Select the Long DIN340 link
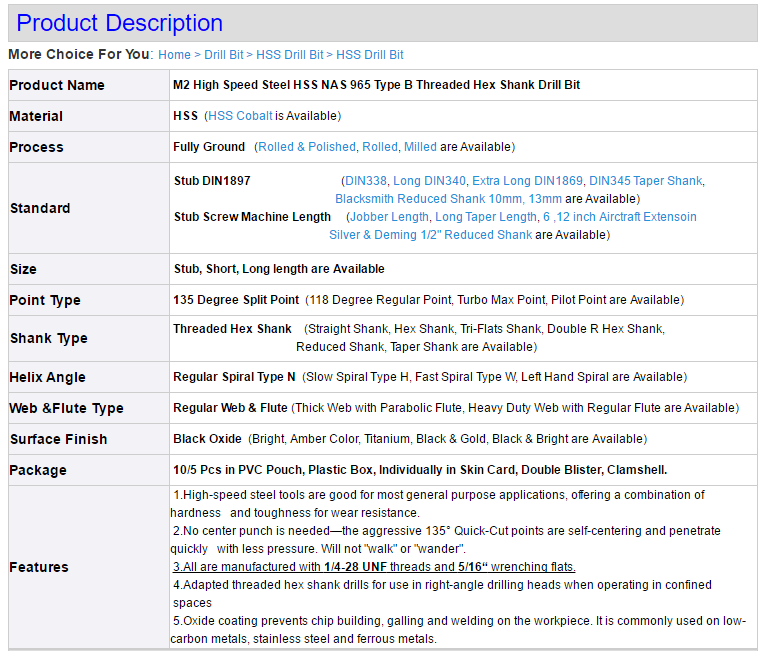 click(430, 181)
